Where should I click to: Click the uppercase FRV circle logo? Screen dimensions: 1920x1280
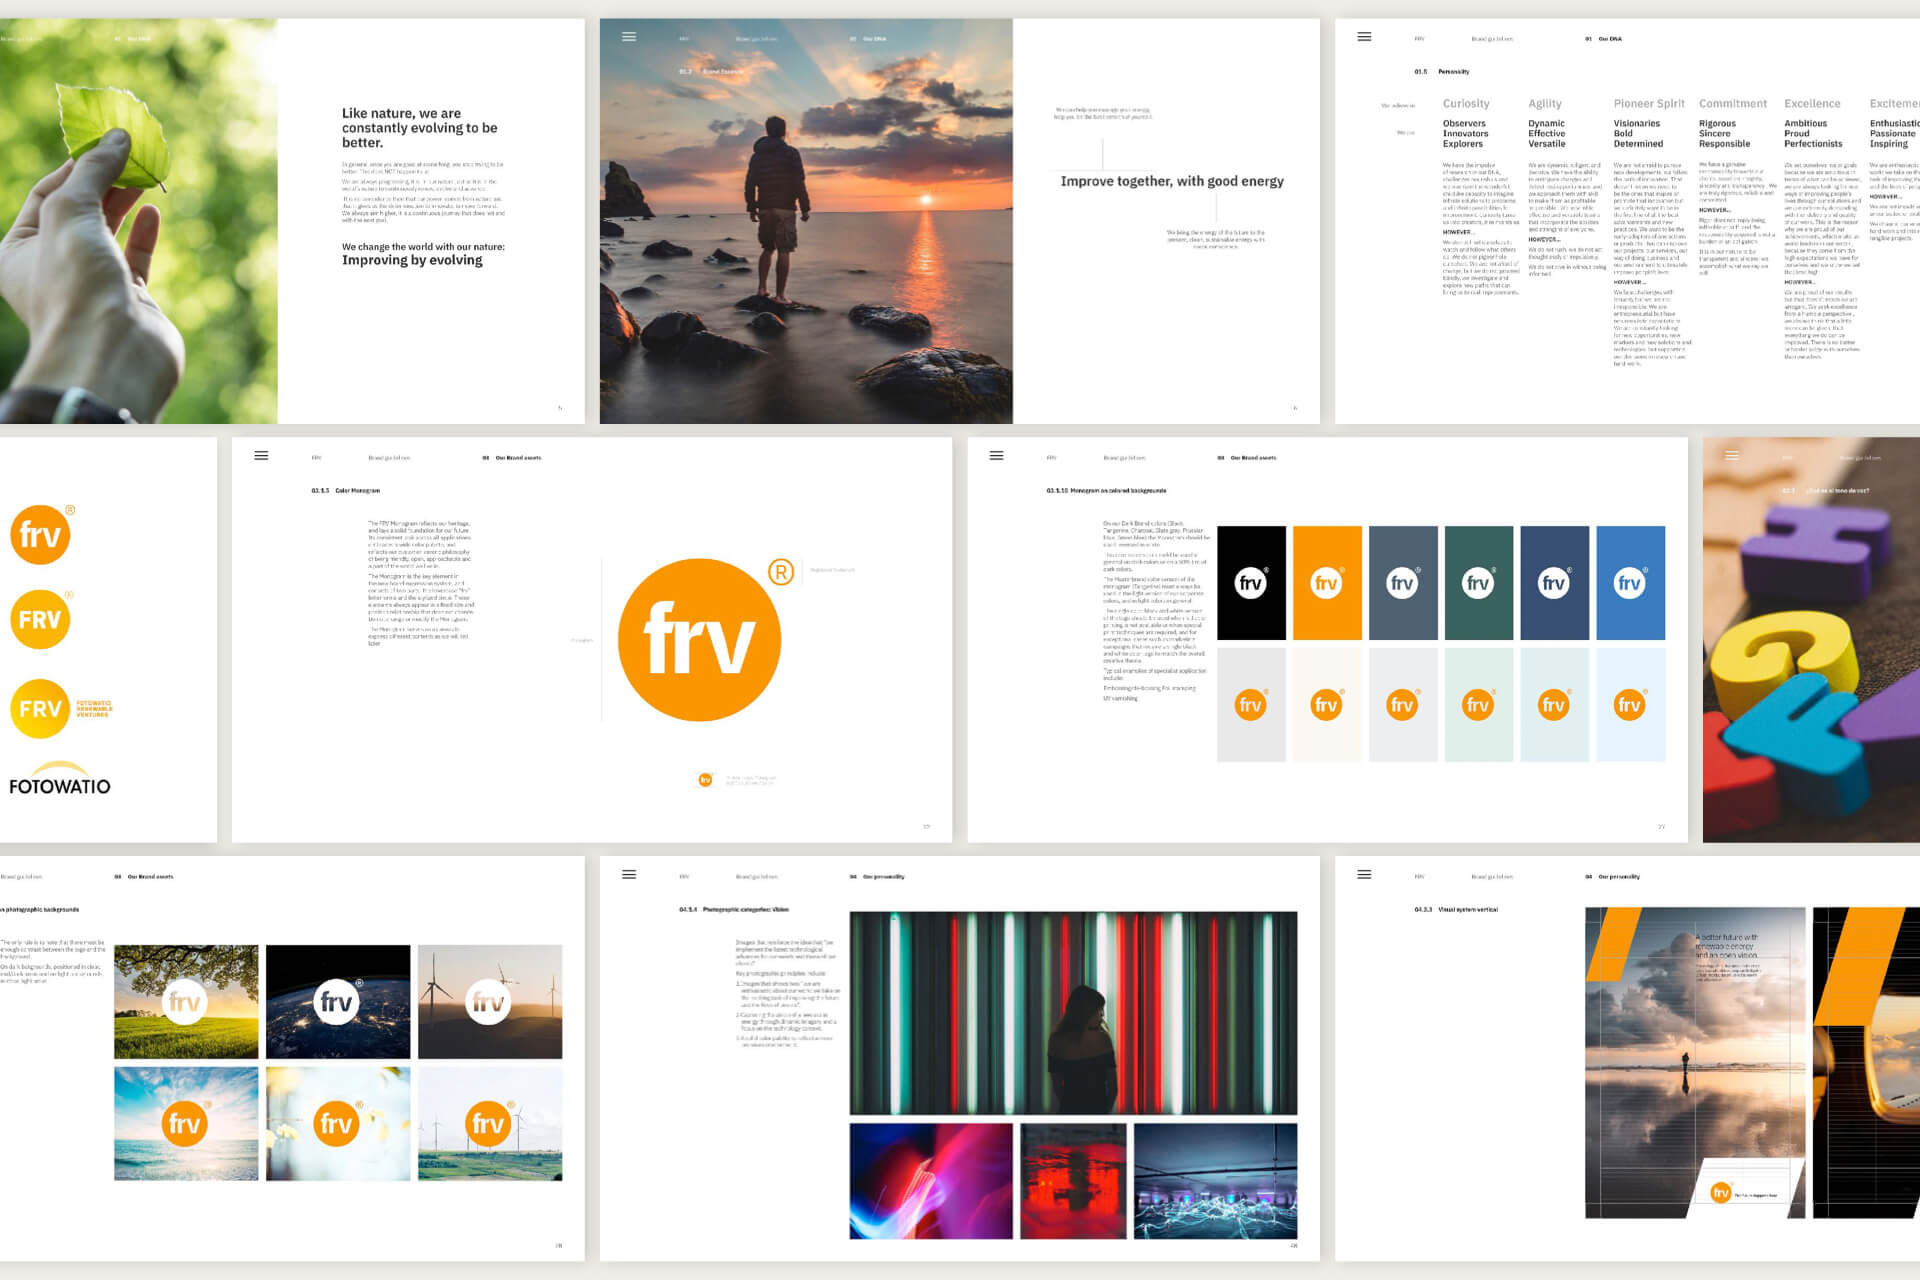[x=40, y=619]
